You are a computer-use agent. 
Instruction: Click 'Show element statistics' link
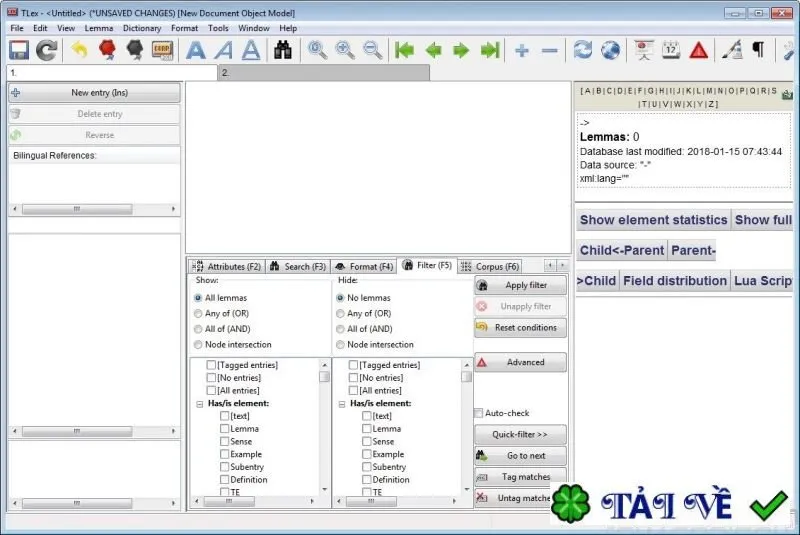[653, 220]
